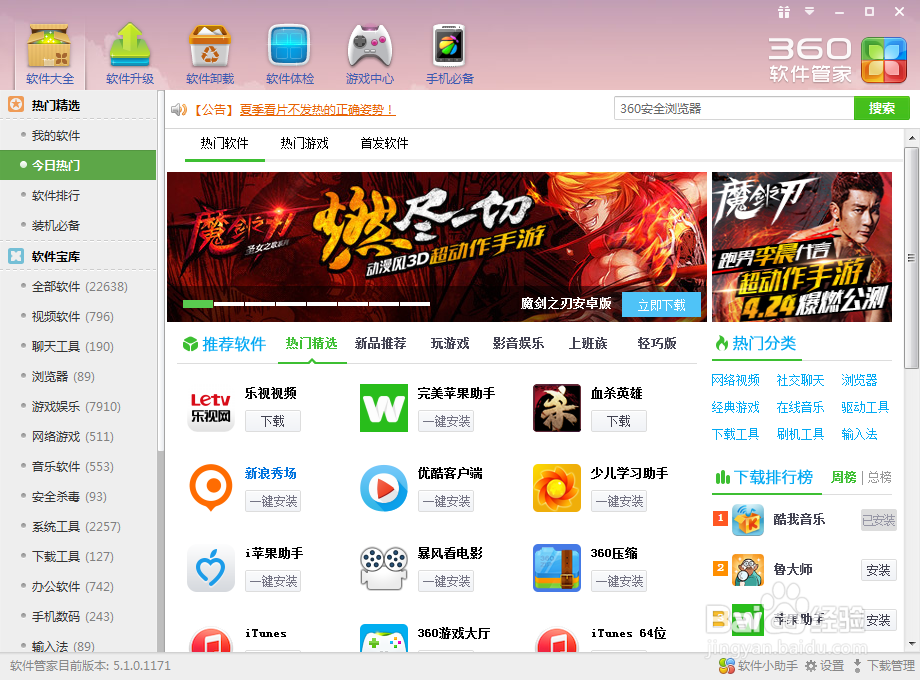Click 一键安装 for 完美苹果助手
920x680 pixels.
pyautogui.click(x=446, y=421)
